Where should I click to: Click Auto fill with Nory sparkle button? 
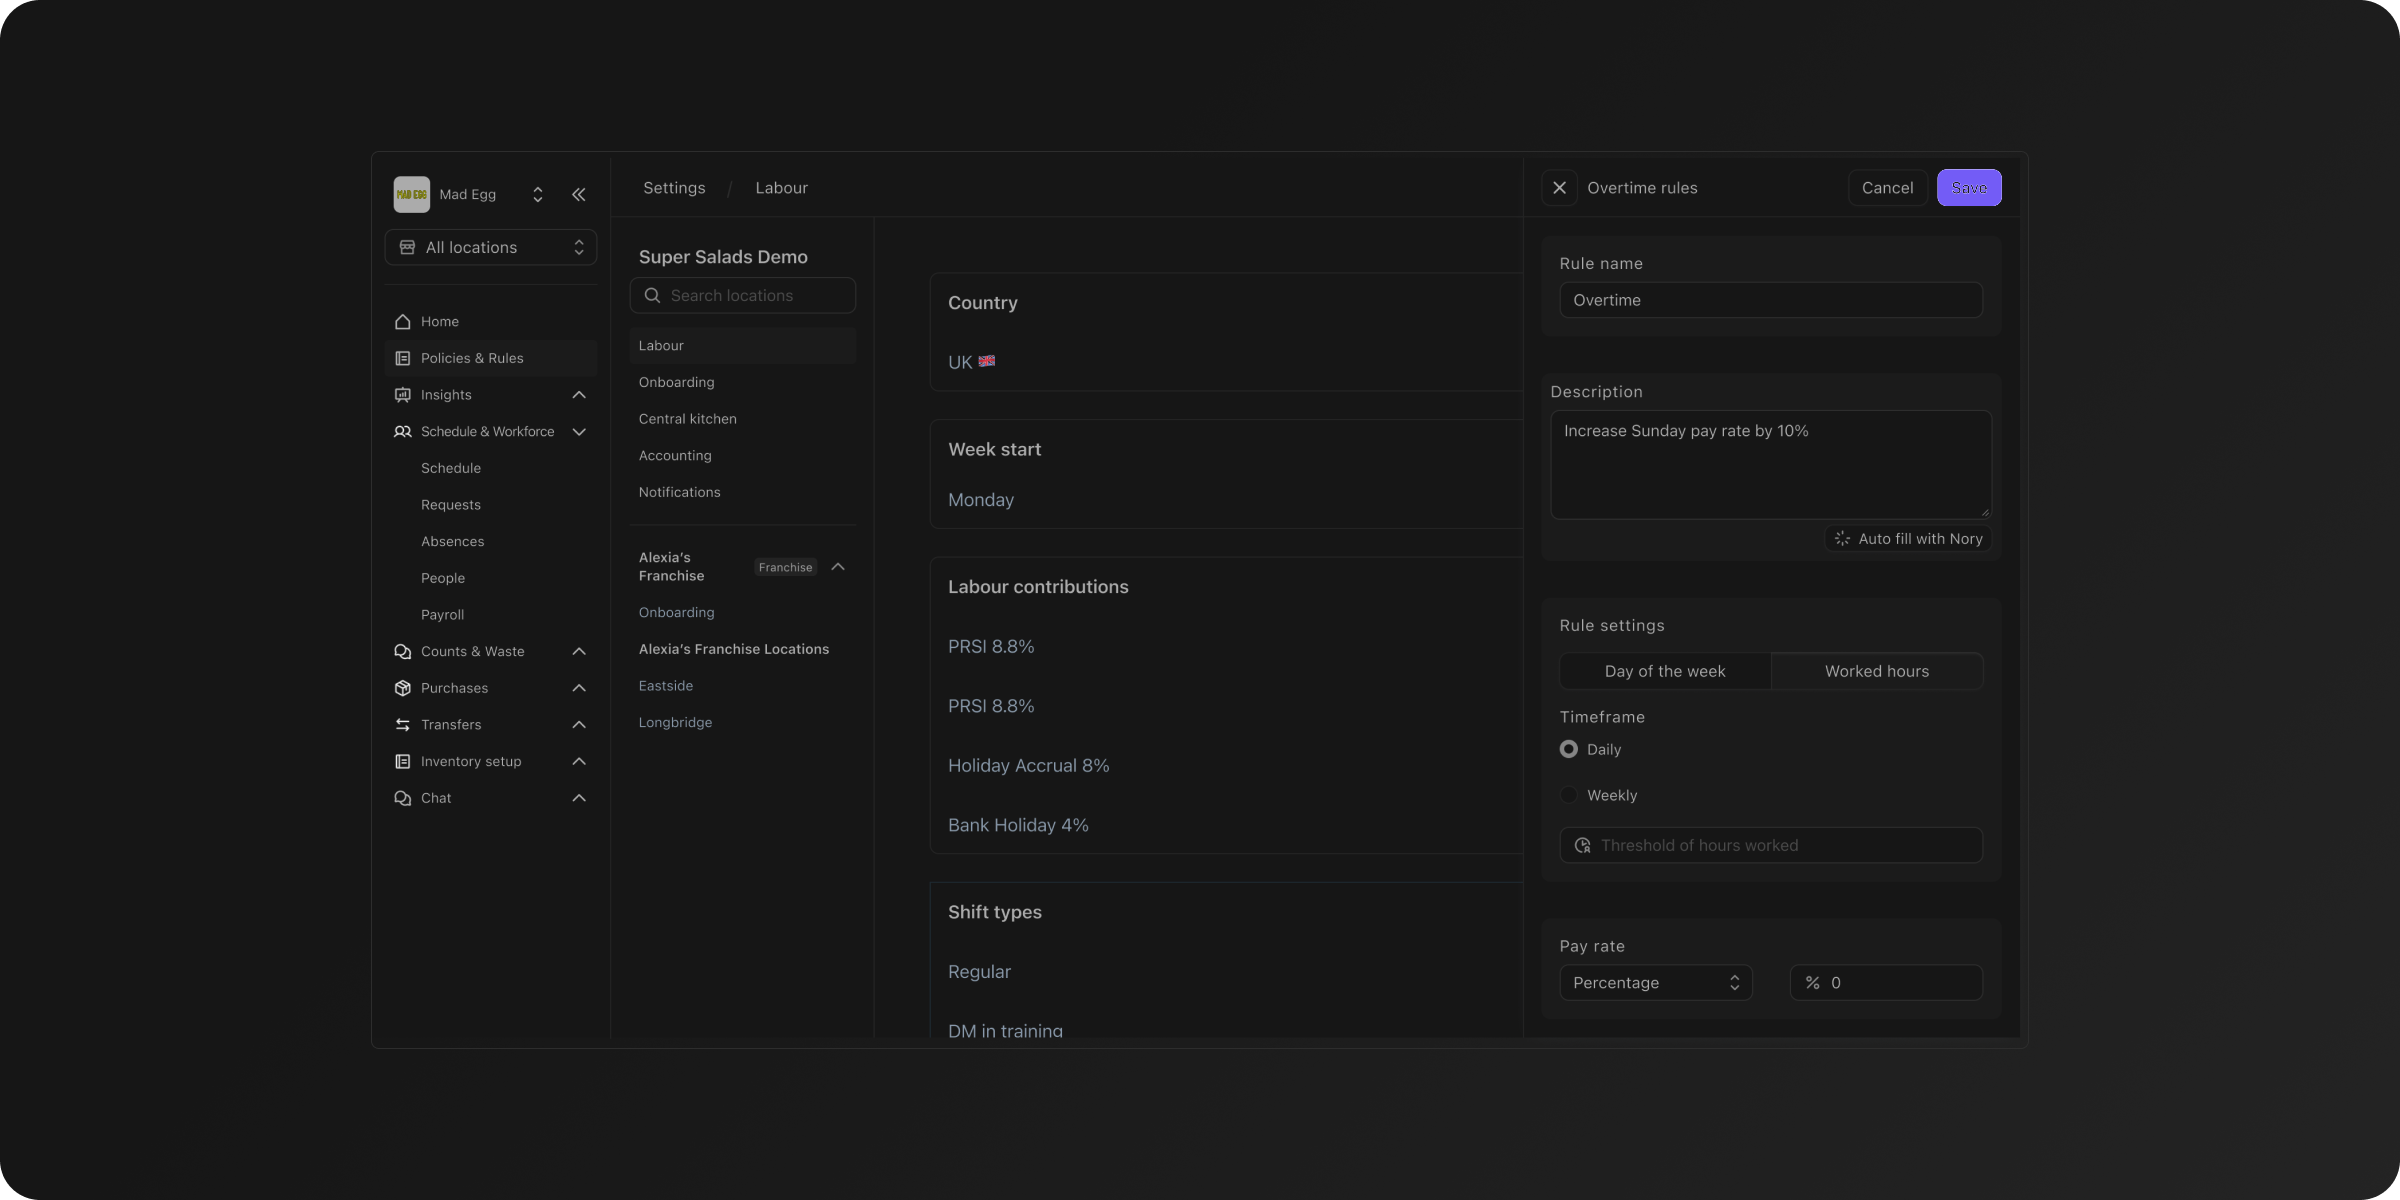(1908, 538)
